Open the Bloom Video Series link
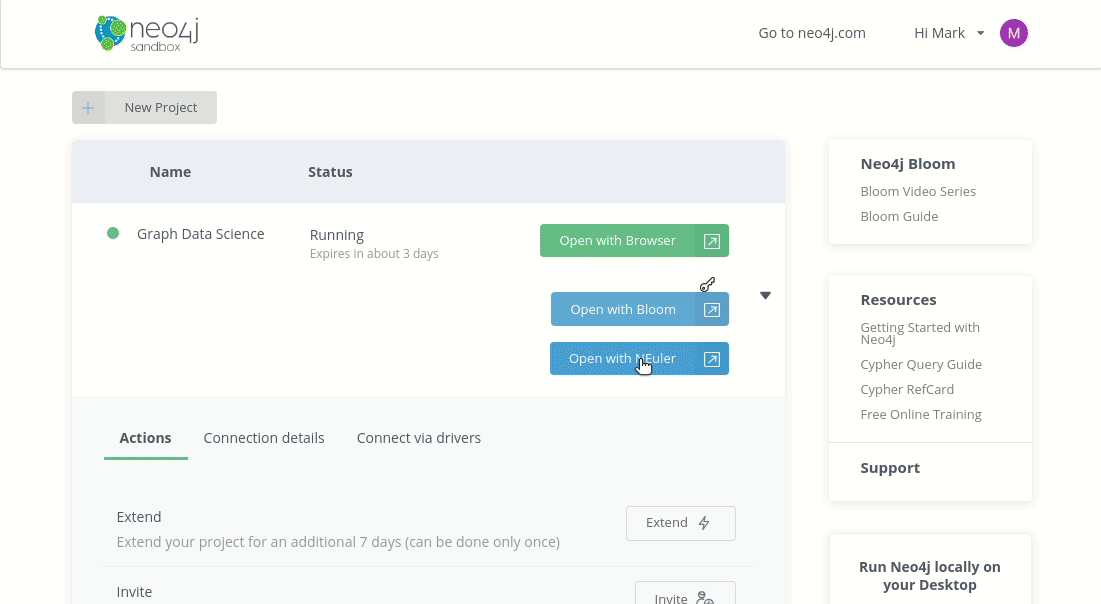The height and width of the screenshot is (604, 1101). 918,191
